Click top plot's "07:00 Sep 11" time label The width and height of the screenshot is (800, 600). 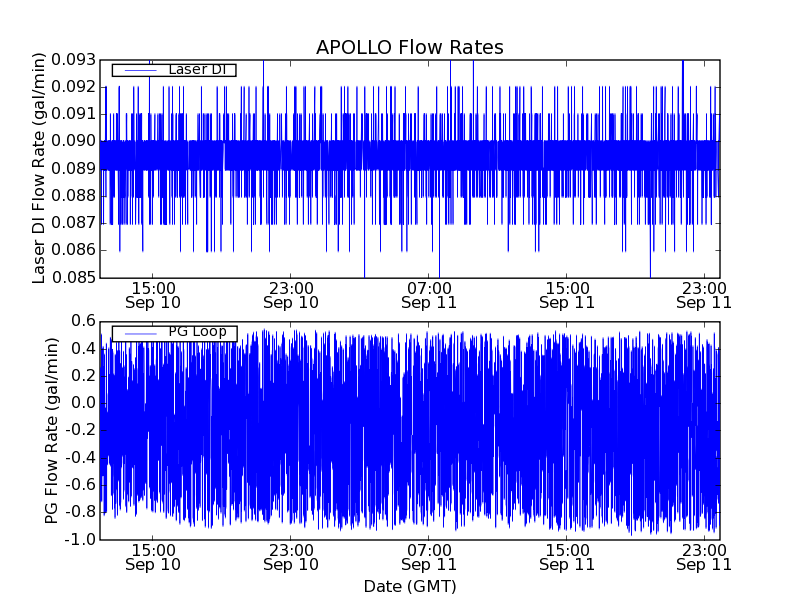tap(429, 294)
